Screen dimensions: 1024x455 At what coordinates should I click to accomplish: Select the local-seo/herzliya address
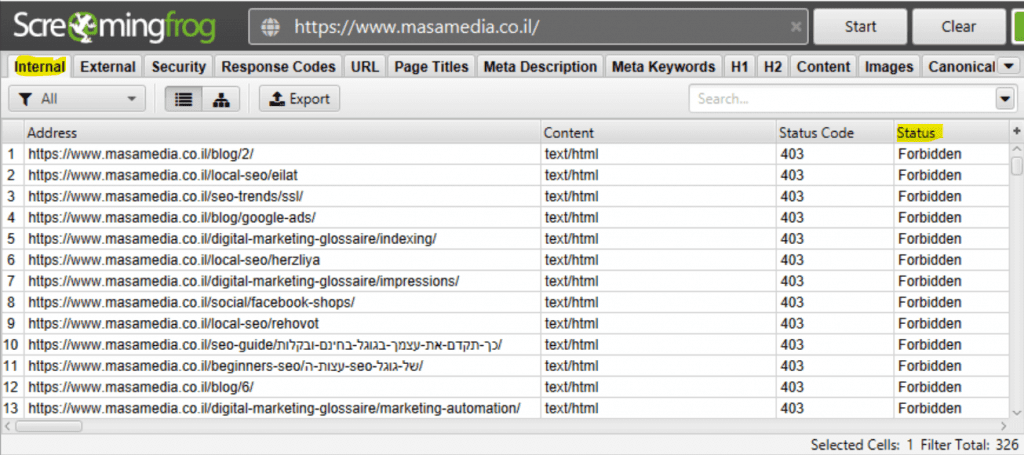click(x=283, y=260)
